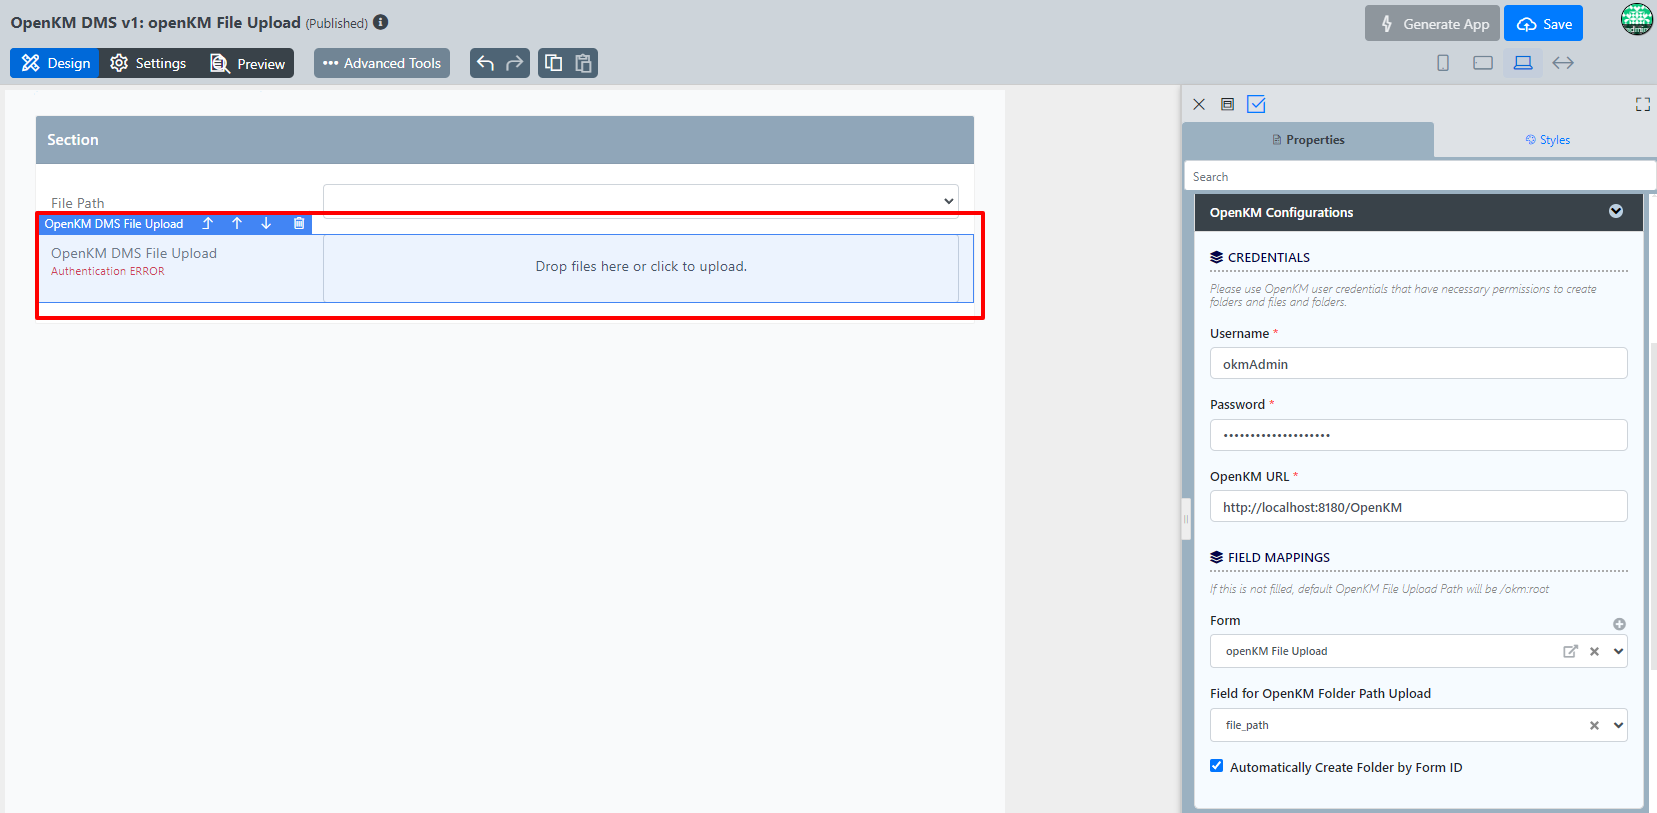
Task: Click the file drop upload area
Action: [x=641, y=267]
